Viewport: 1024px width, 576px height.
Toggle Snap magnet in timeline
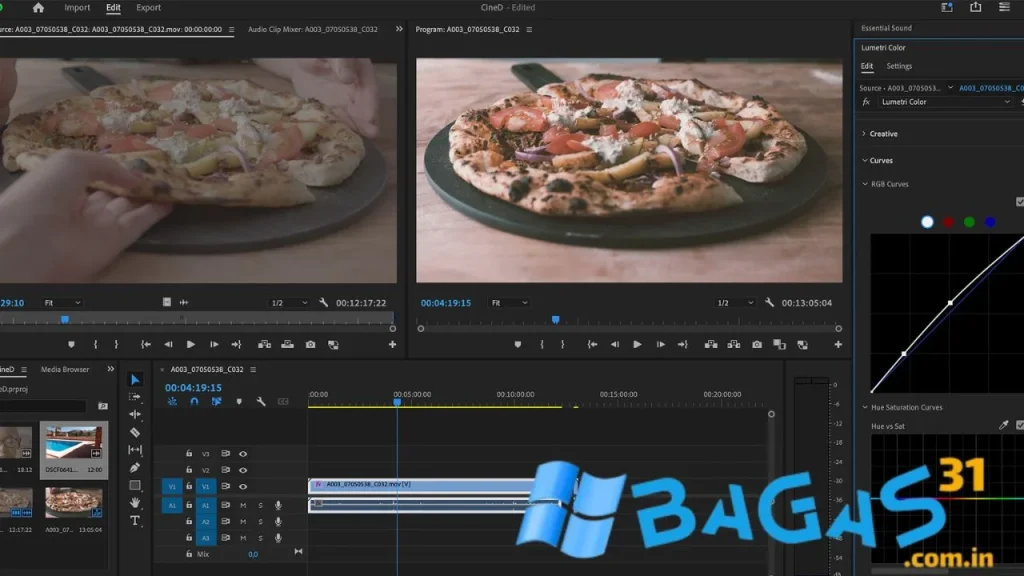[194, 402]
